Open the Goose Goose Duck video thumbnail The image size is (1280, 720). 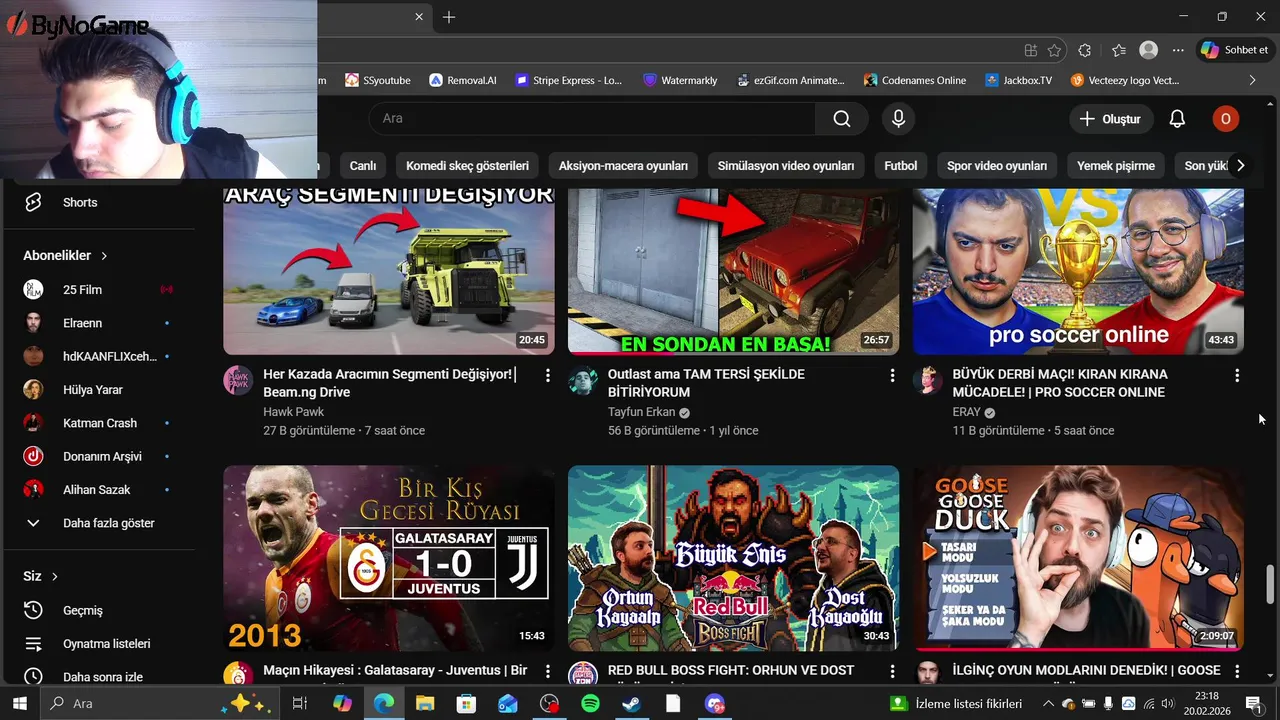pos(1078,558)
